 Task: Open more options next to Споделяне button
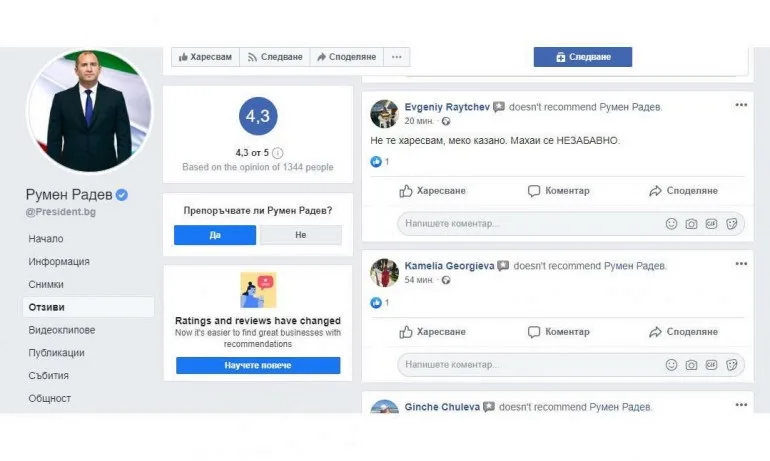coord(397,57)
